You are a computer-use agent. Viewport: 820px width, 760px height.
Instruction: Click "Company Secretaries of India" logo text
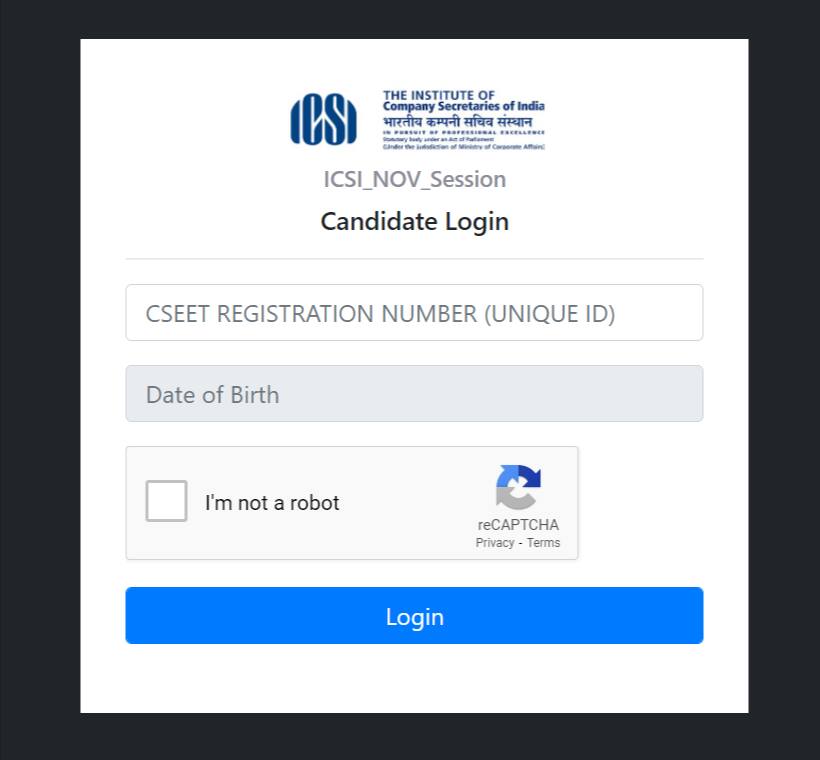[x=463, y=106]
